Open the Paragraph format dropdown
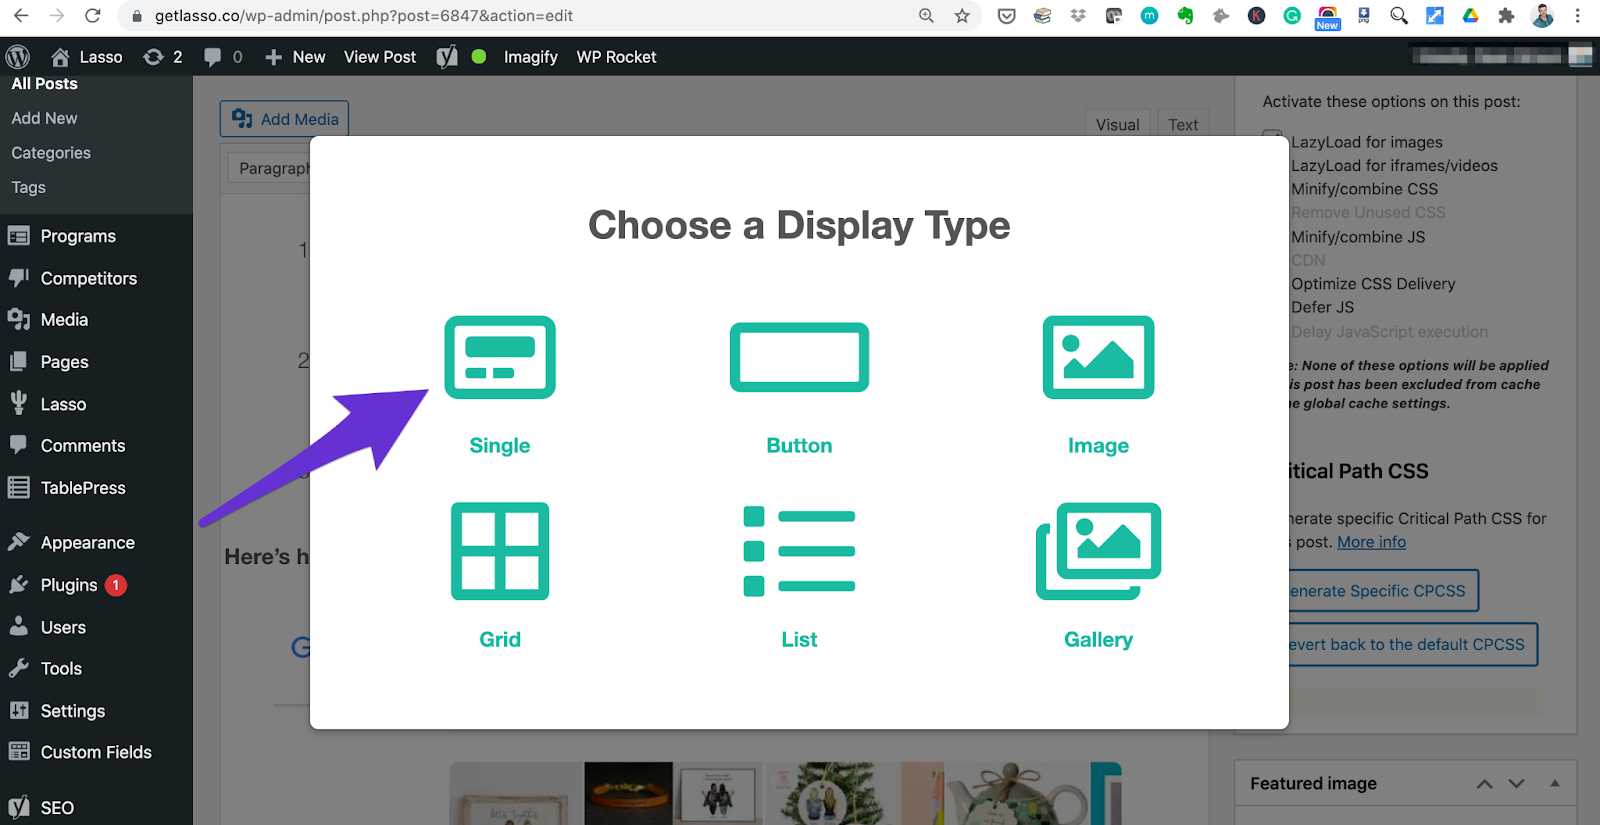The image size is (1600, 825). [x=269, y=168]
